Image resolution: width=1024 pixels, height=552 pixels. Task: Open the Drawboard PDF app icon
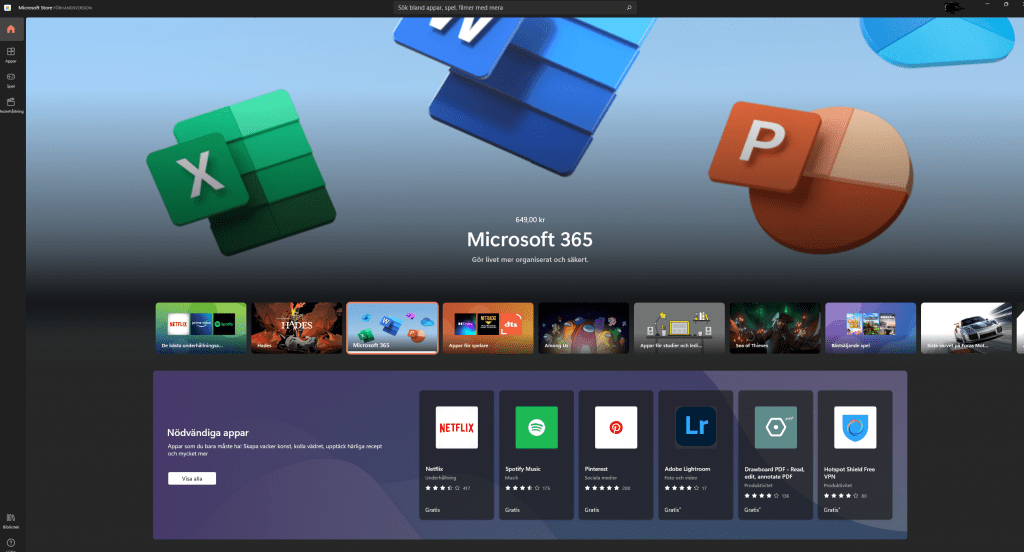(x=775, y=427)
